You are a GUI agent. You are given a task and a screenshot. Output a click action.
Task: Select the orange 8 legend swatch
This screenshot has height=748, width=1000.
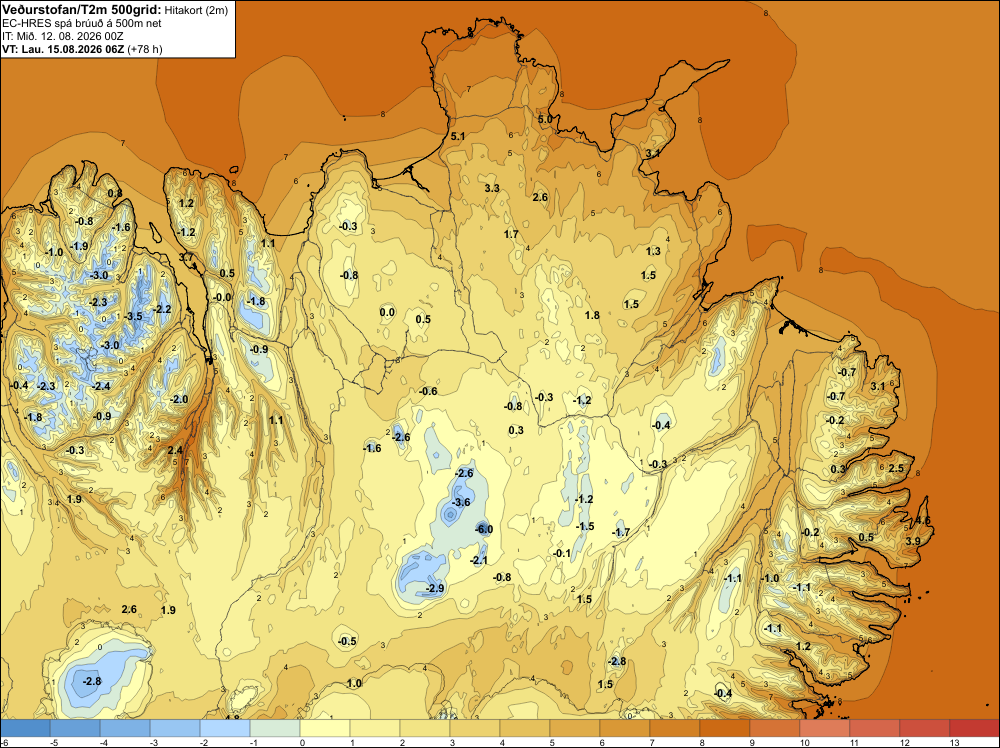724,728
